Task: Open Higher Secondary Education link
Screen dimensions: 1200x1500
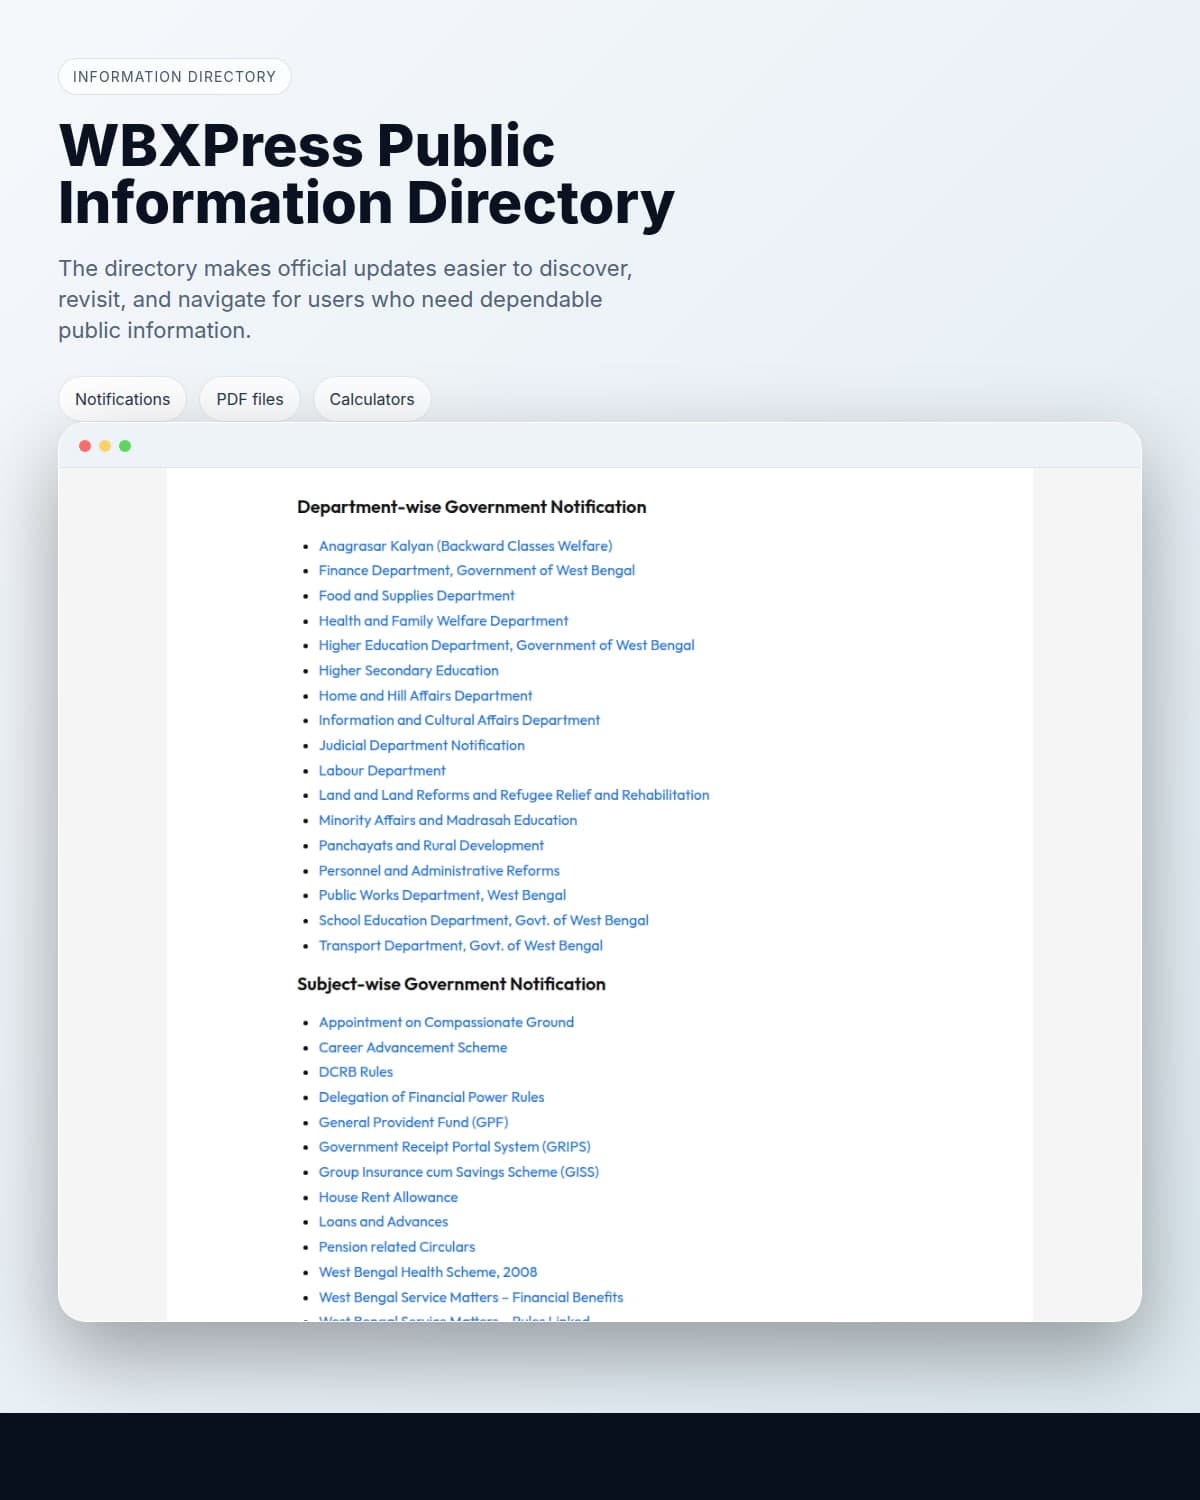Action: (408, 670)
